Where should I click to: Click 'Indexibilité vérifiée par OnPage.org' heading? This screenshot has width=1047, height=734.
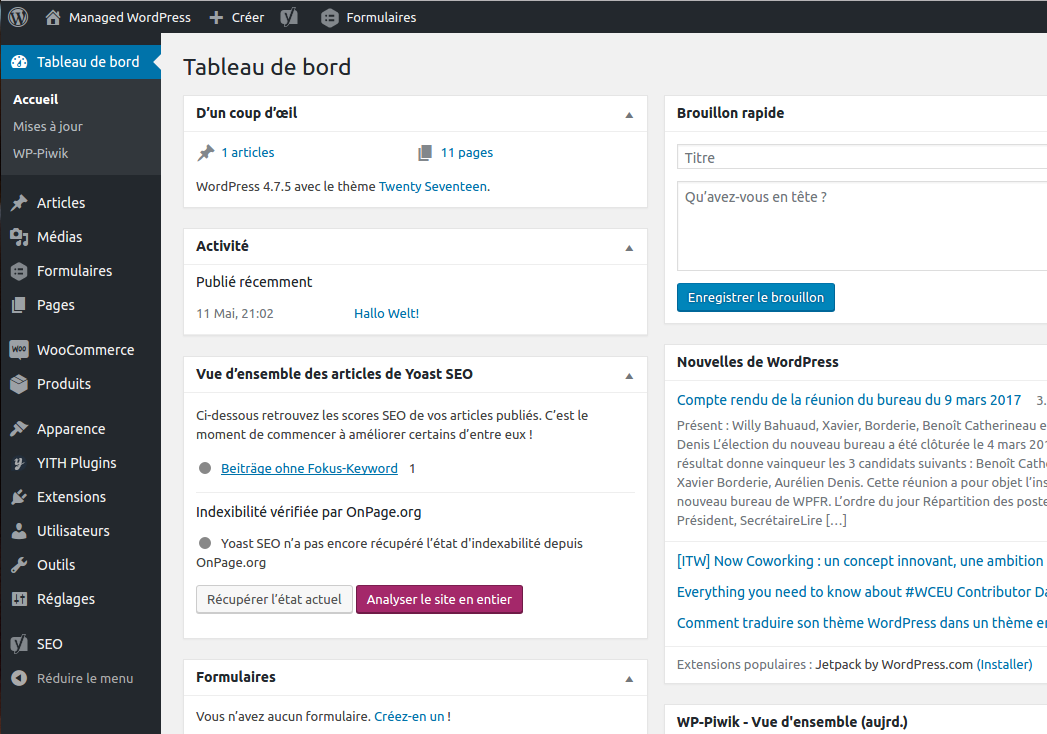[308, 512]
